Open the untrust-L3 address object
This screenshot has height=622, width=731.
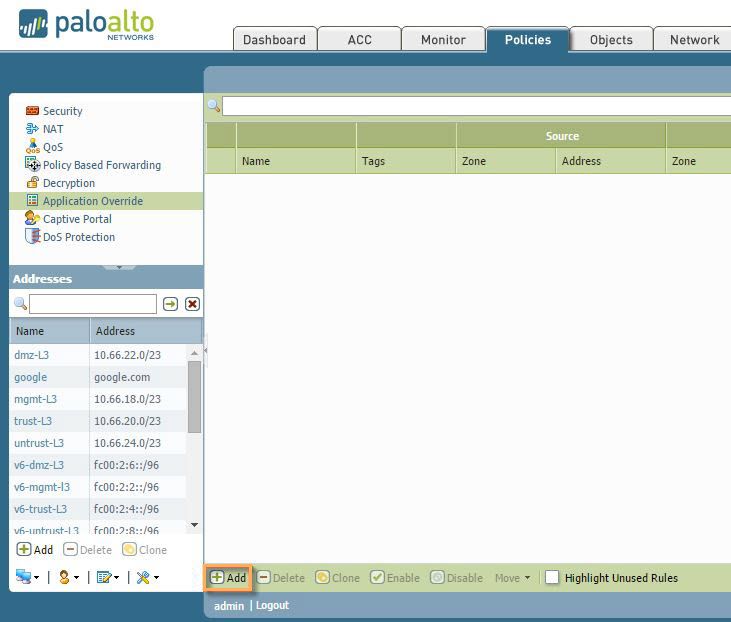(x=39, y=443)
